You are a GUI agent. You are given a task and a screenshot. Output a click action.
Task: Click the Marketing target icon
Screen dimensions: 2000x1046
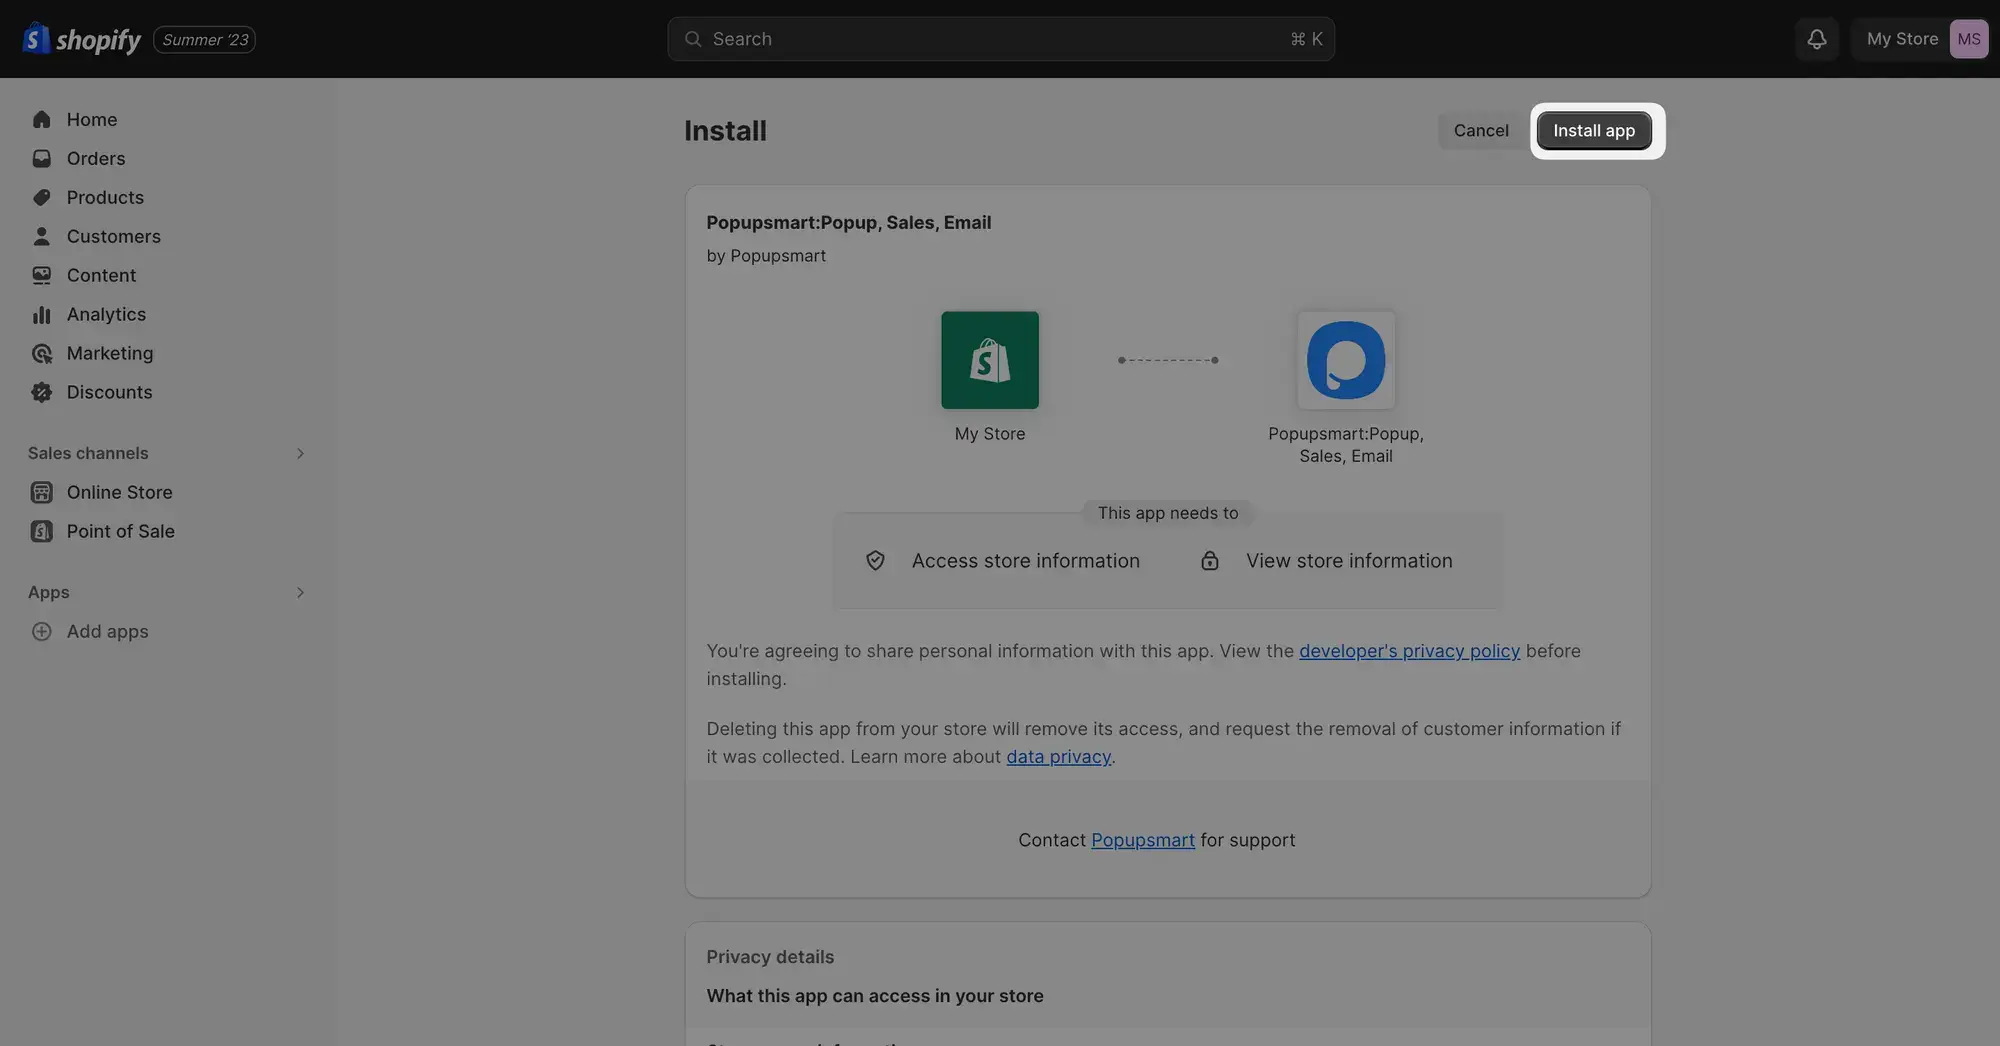pos(41,354)
